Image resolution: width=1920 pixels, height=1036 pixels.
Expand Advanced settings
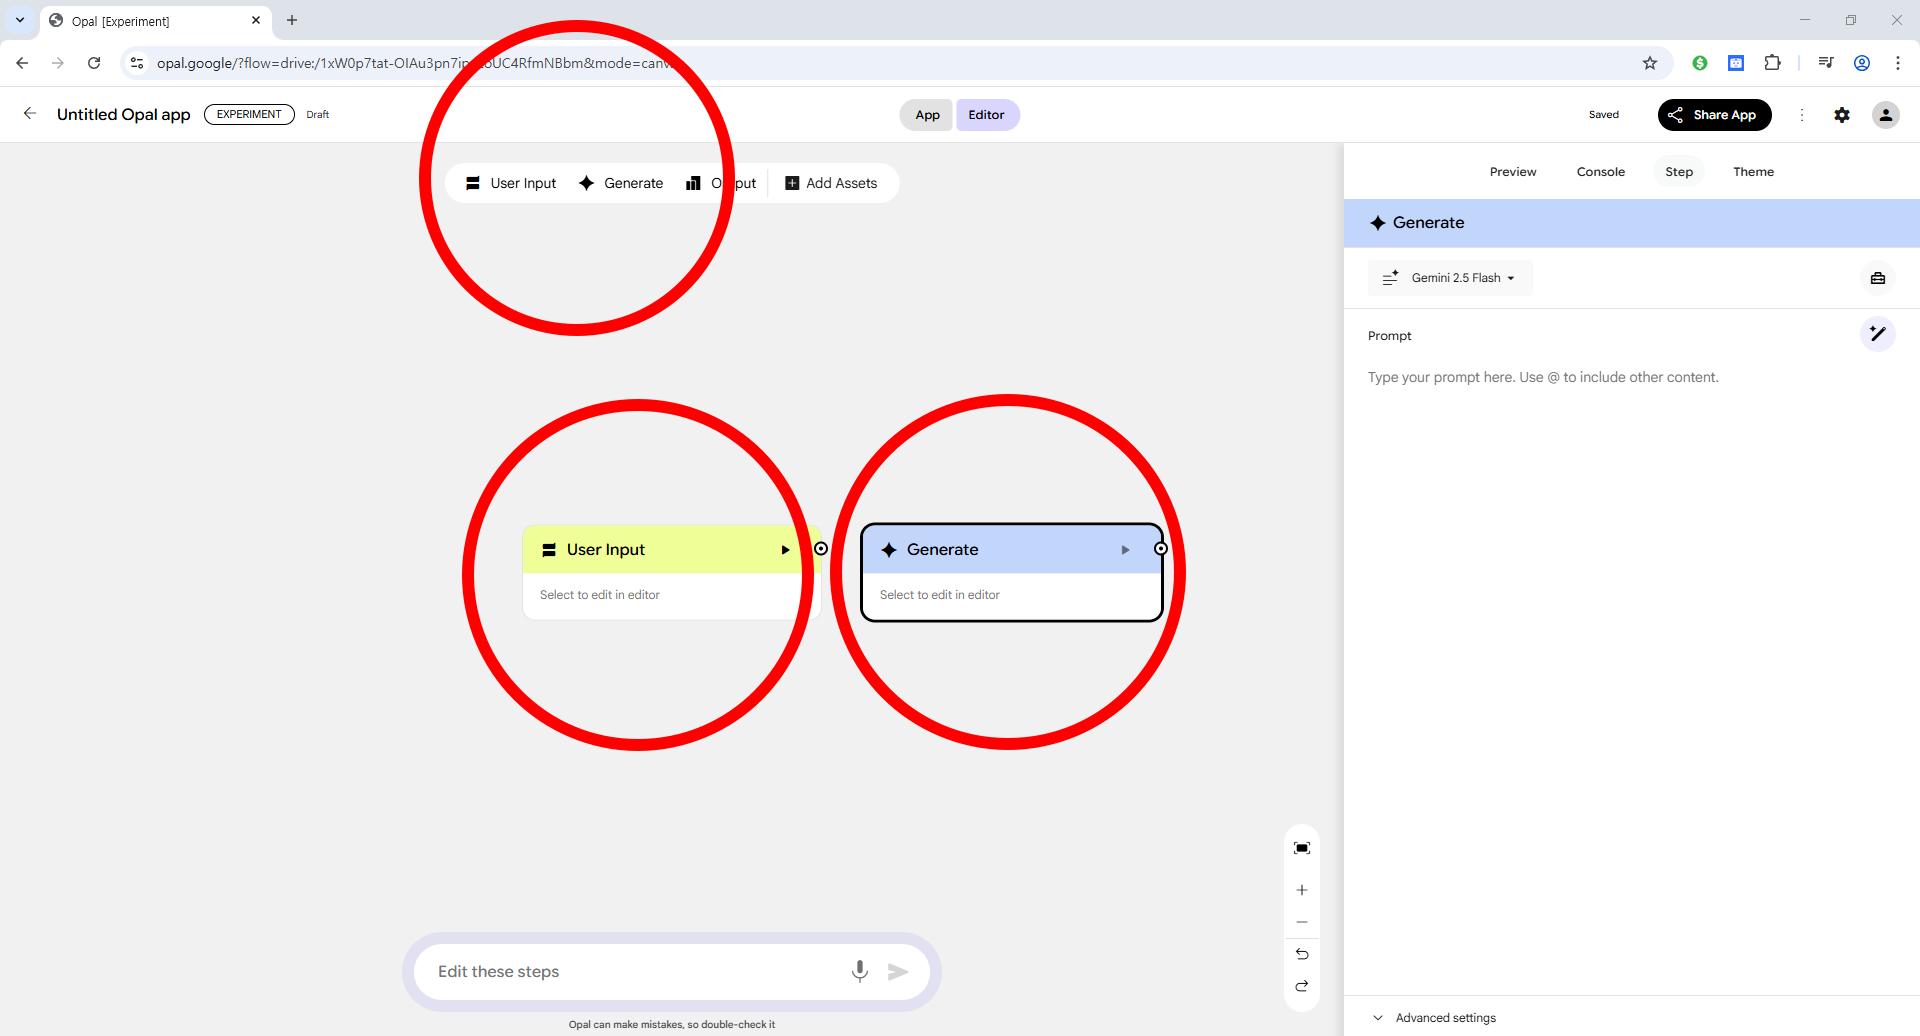(x=1435, y=1018)
